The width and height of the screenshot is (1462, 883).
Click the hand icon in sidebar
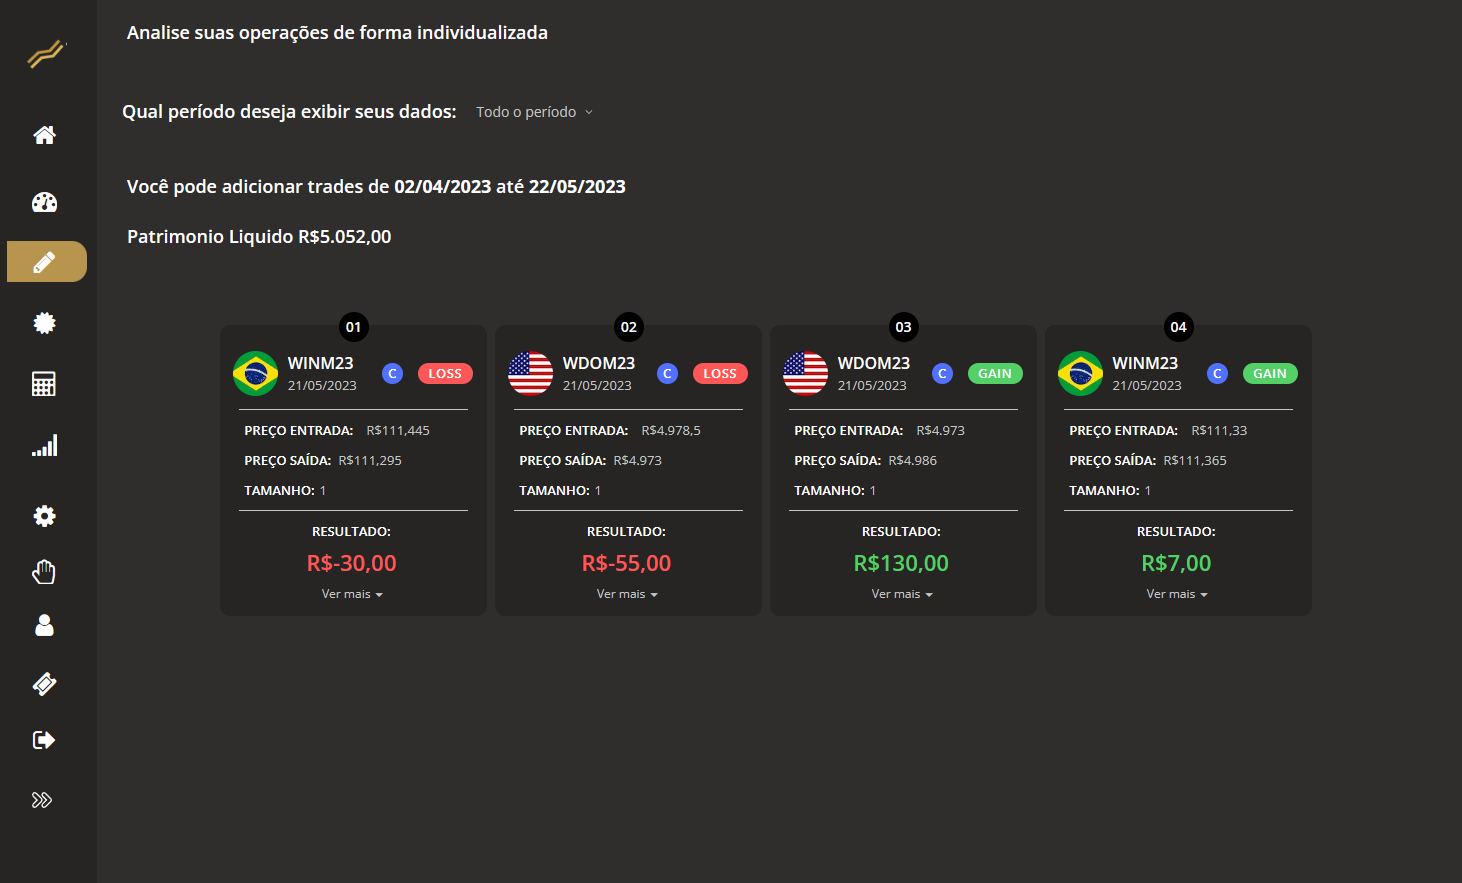click(x=44, y=572)
